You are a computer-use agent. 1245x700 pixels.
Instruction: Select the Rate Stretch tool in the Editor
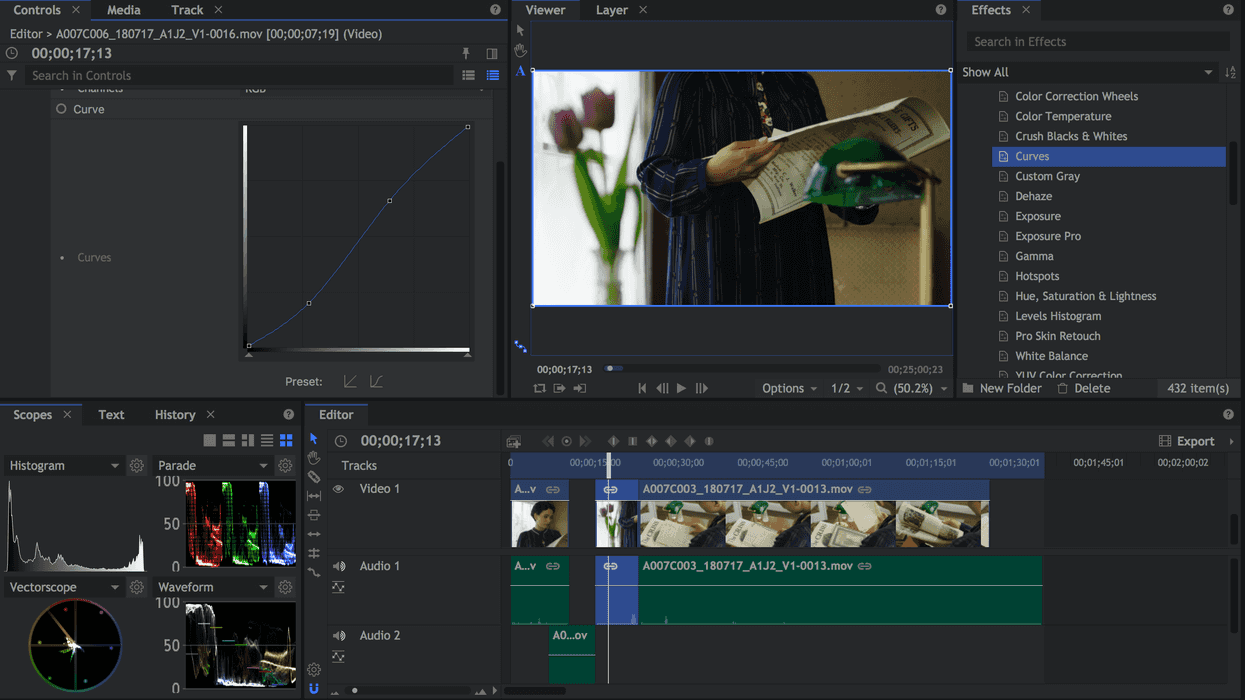[314, 572]
